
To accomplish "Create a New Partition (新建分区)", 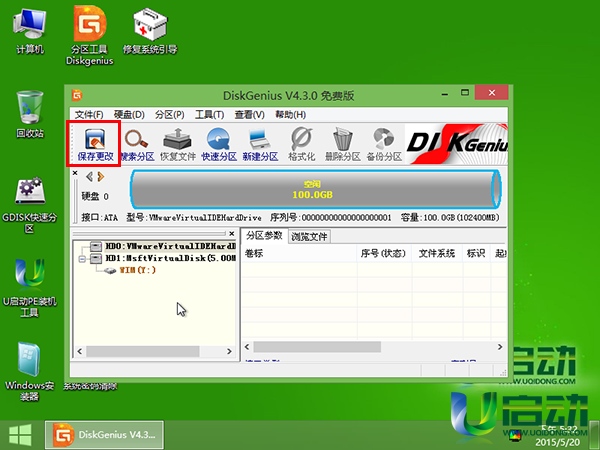I will tap(260, 144).
